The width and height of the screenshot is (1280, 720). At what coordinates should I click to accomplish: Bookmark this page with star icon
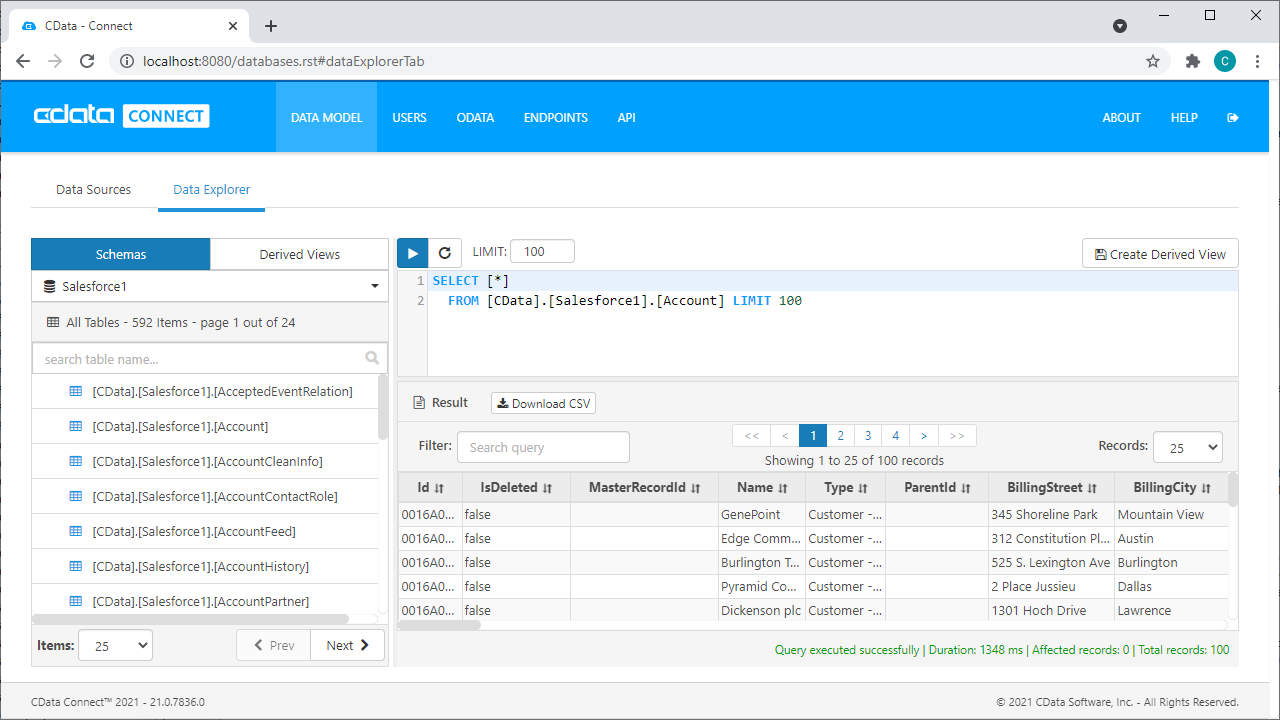(x=1152, y=61)
